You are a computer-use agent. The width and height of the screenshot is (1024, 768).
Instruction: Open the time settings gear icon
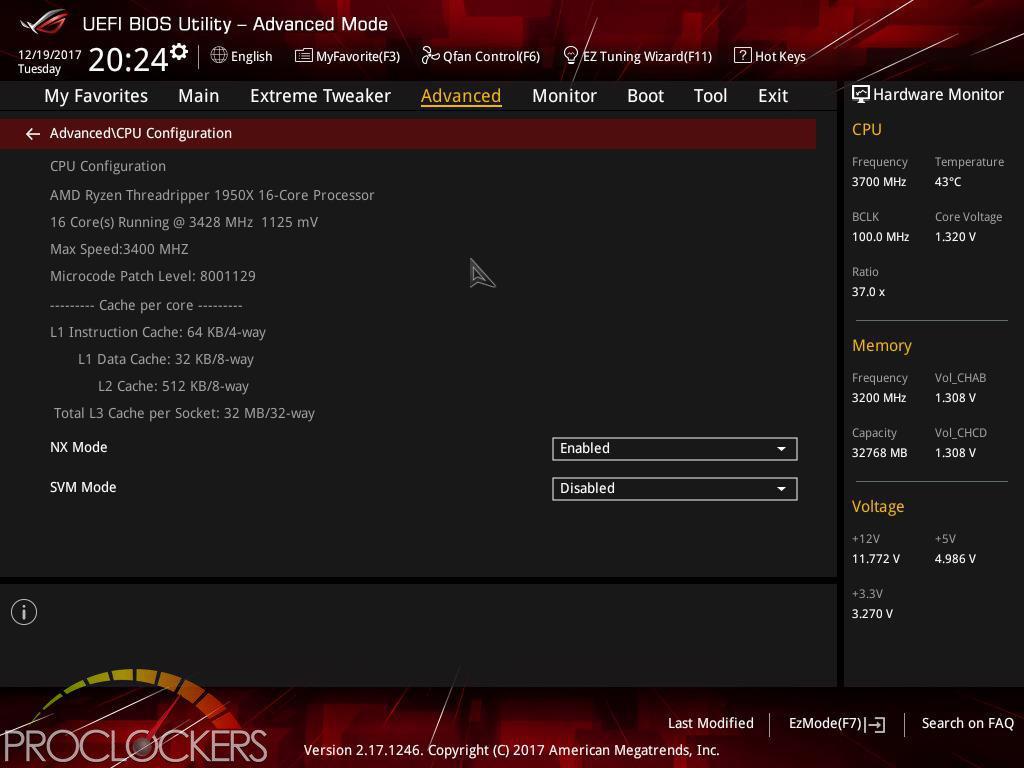coord(179,52)
